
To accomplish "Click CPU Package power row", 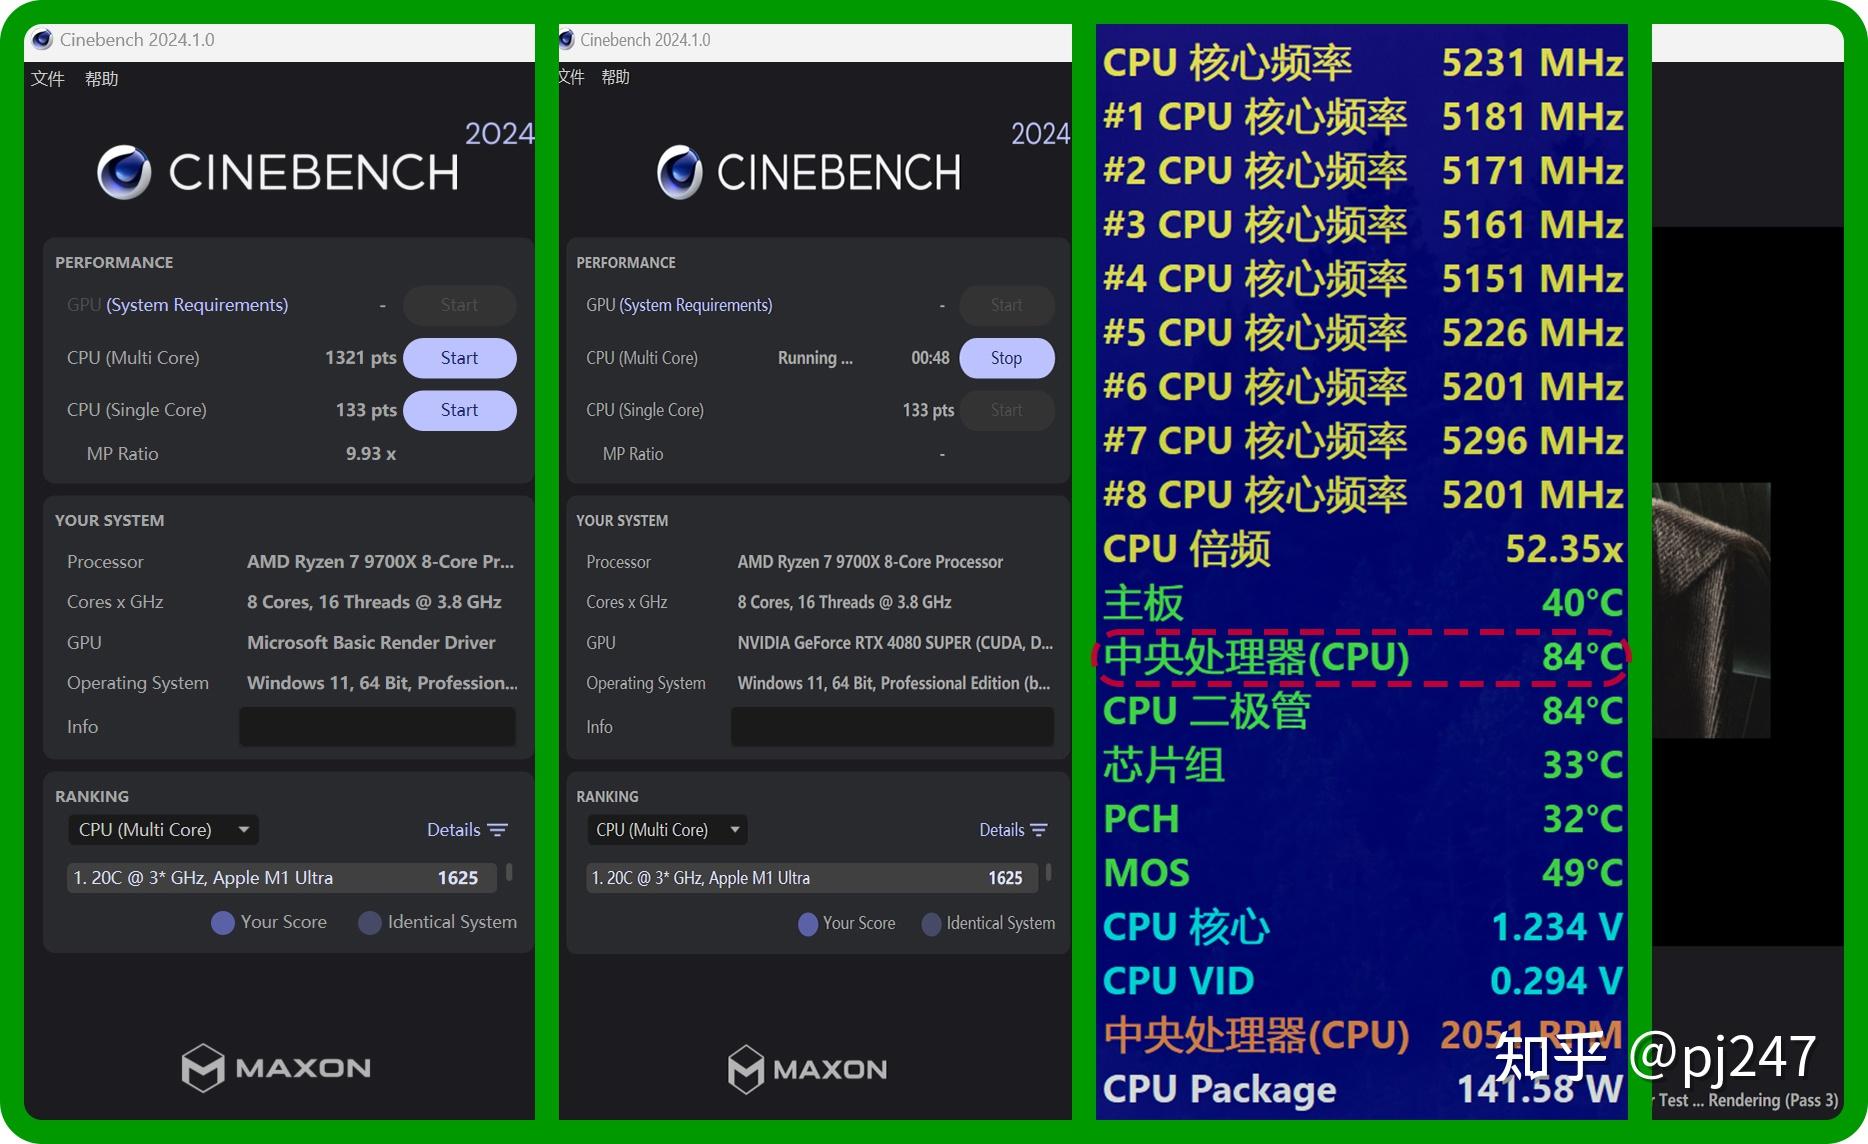I will click(x=1362, y=1089).
